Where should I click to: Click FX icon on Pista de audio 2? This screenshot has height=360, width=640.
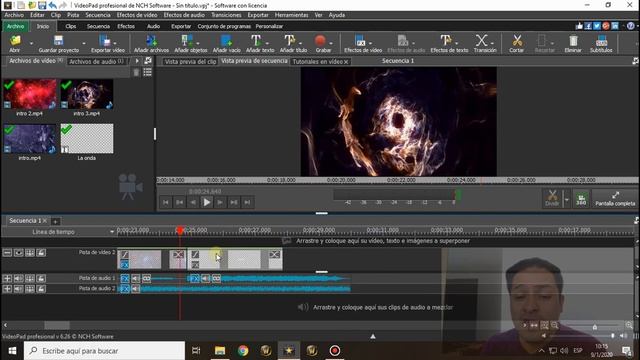(x=125, y=289)
